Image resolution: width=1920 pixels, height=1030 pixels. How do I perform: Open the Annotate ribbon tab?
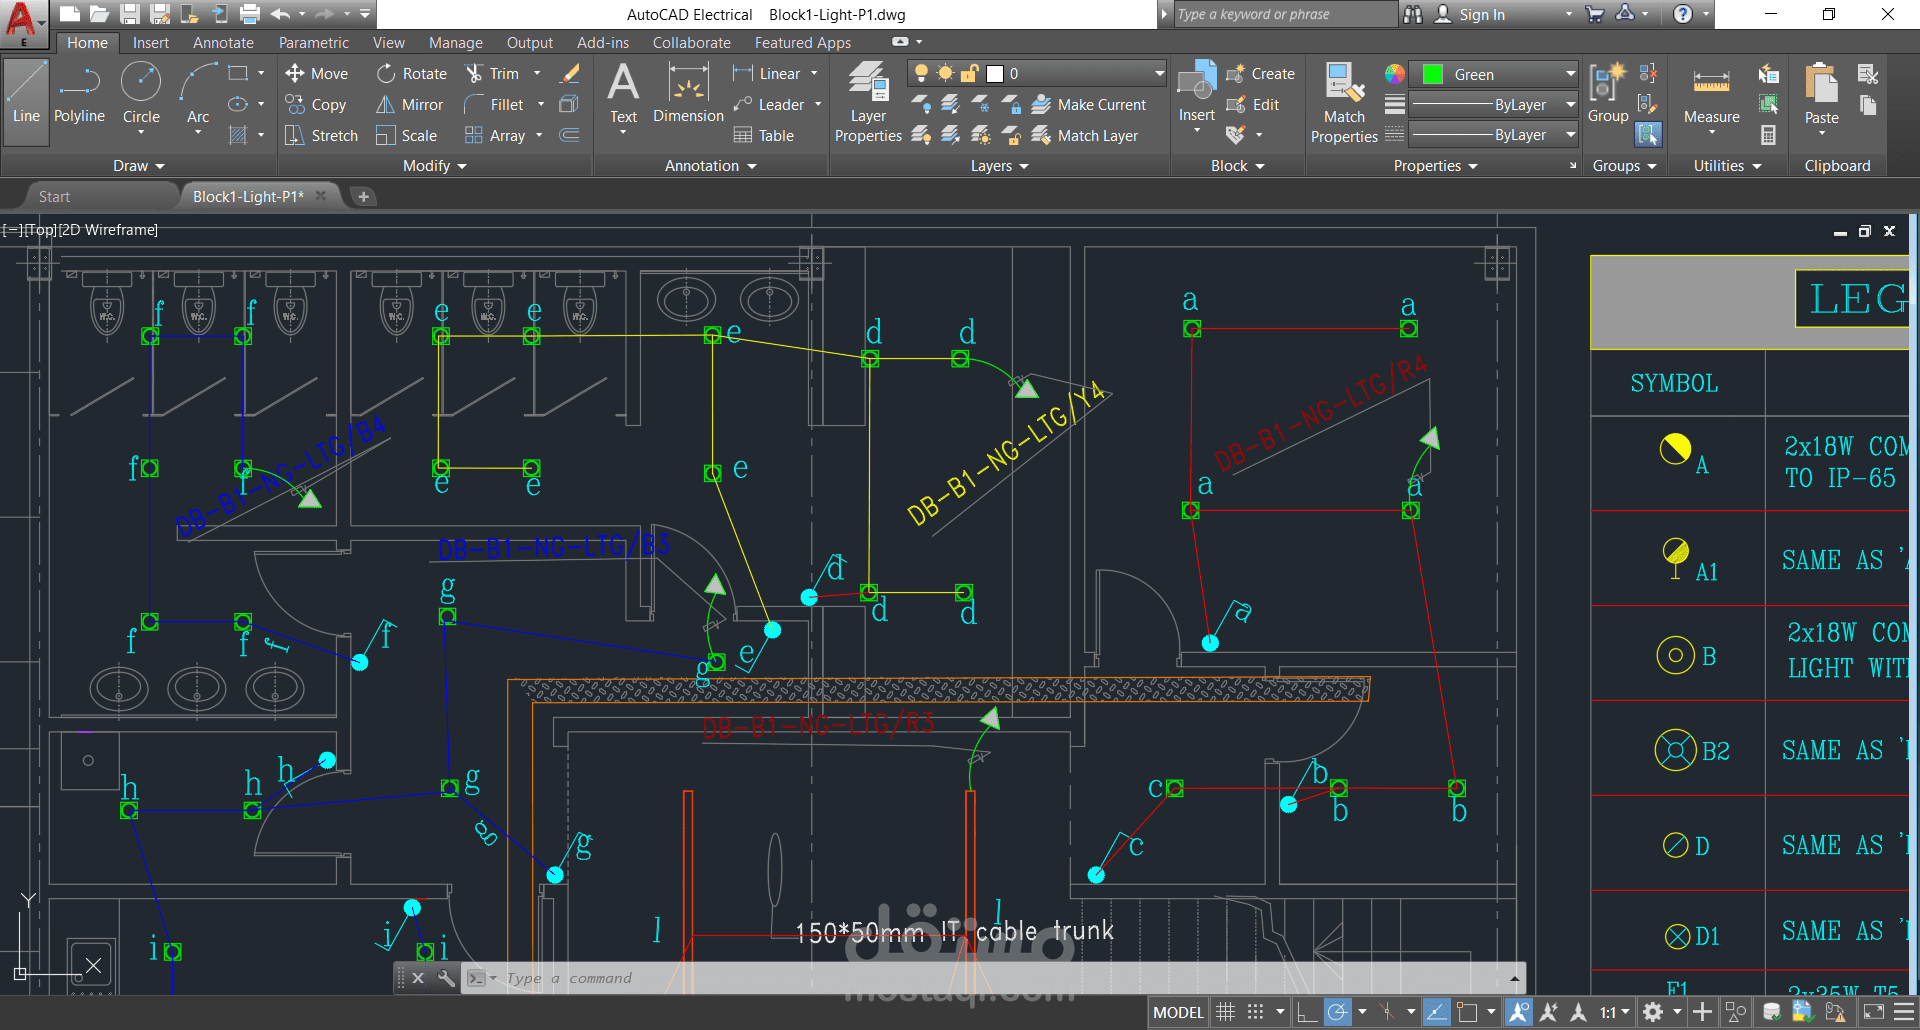(x=223, y=43)
